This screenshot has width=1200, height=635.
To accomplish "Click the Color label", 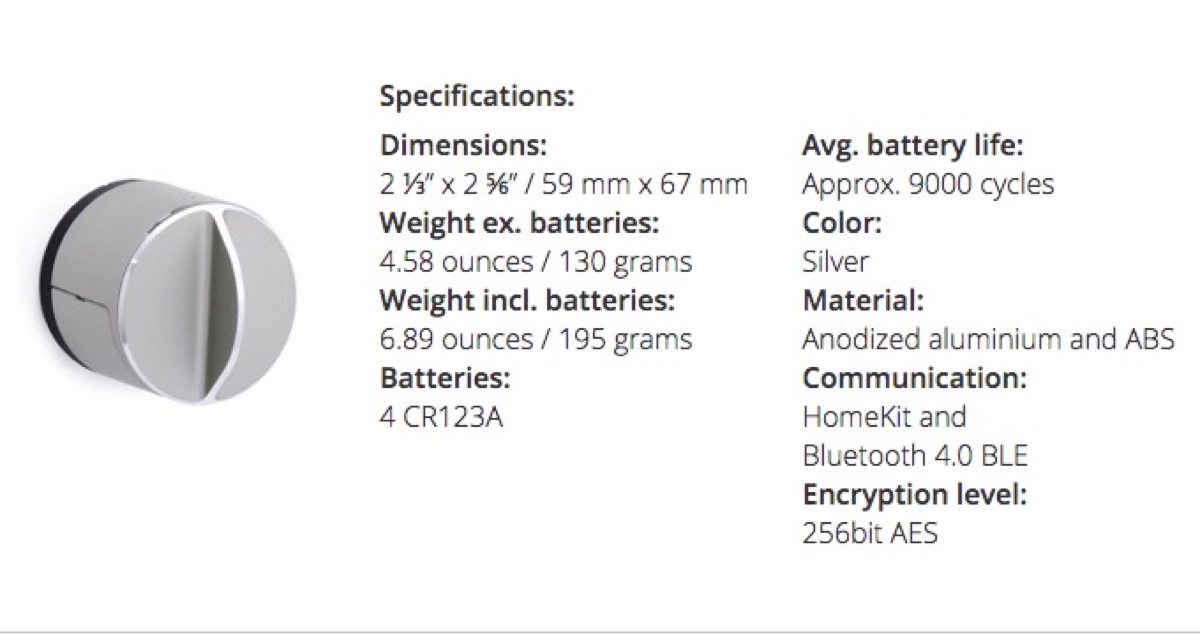I will click(842, 223).
